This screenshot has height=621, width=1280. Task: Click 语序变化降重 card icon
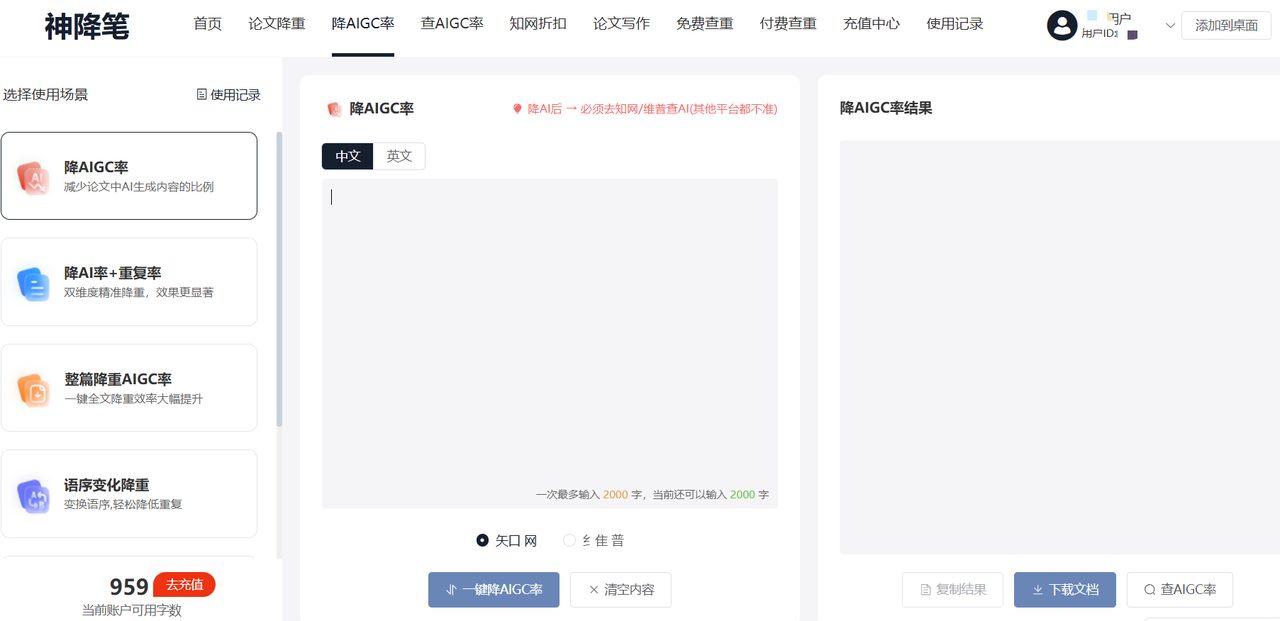34,495
